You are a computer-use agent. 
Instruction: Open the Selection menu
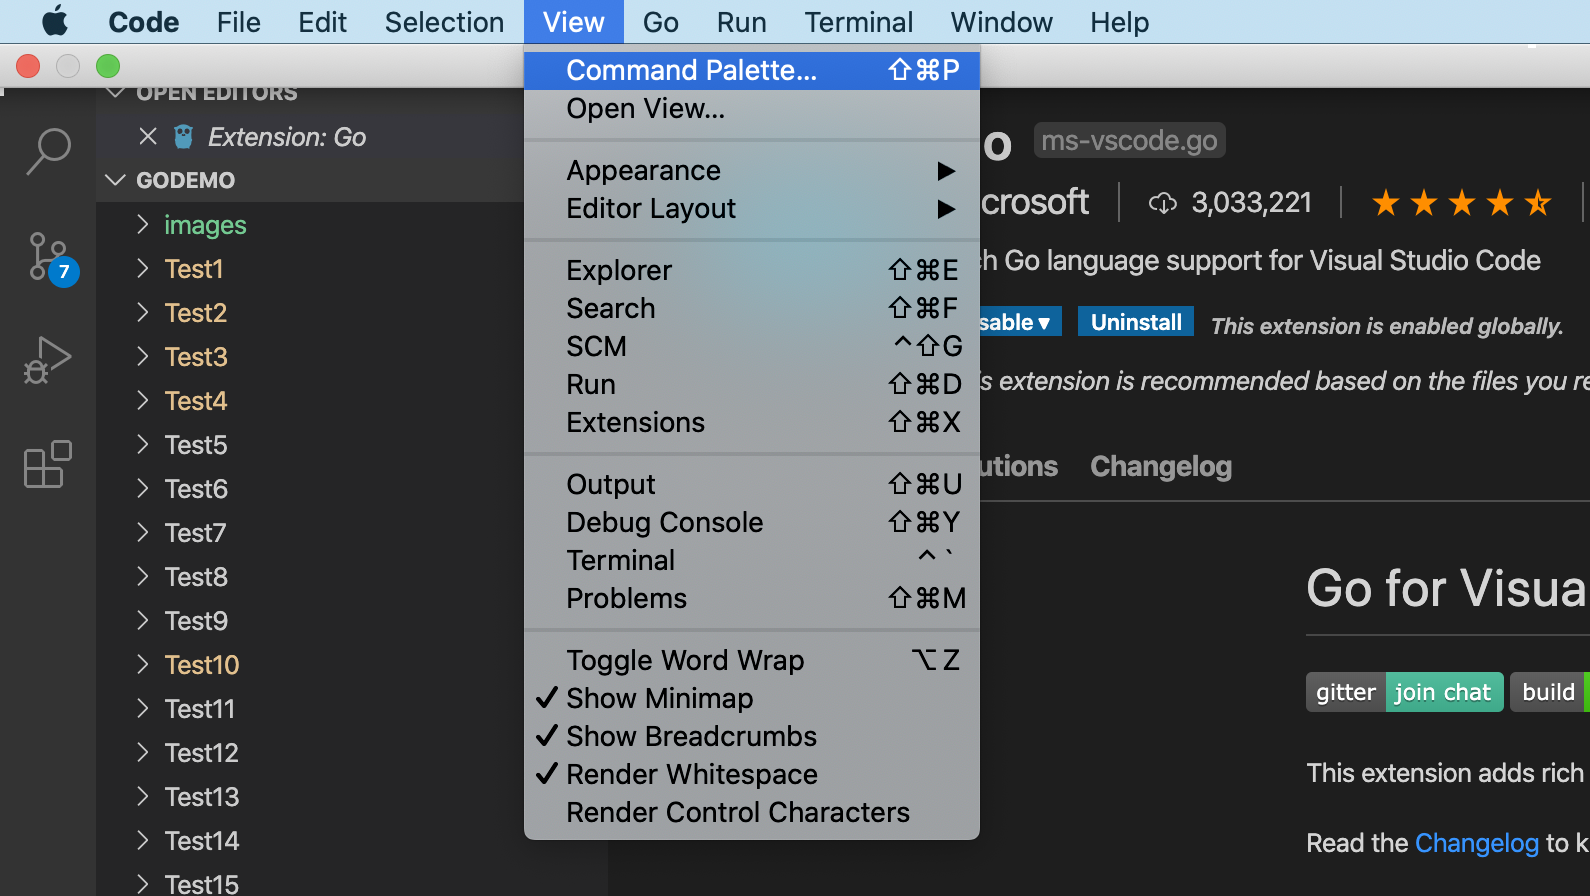[444, 22]
